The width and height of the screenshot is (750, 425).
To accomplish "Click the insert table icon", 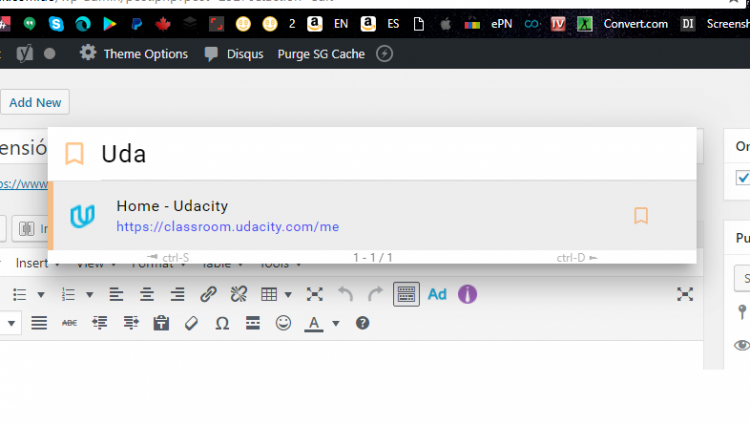I will (269, 294).
